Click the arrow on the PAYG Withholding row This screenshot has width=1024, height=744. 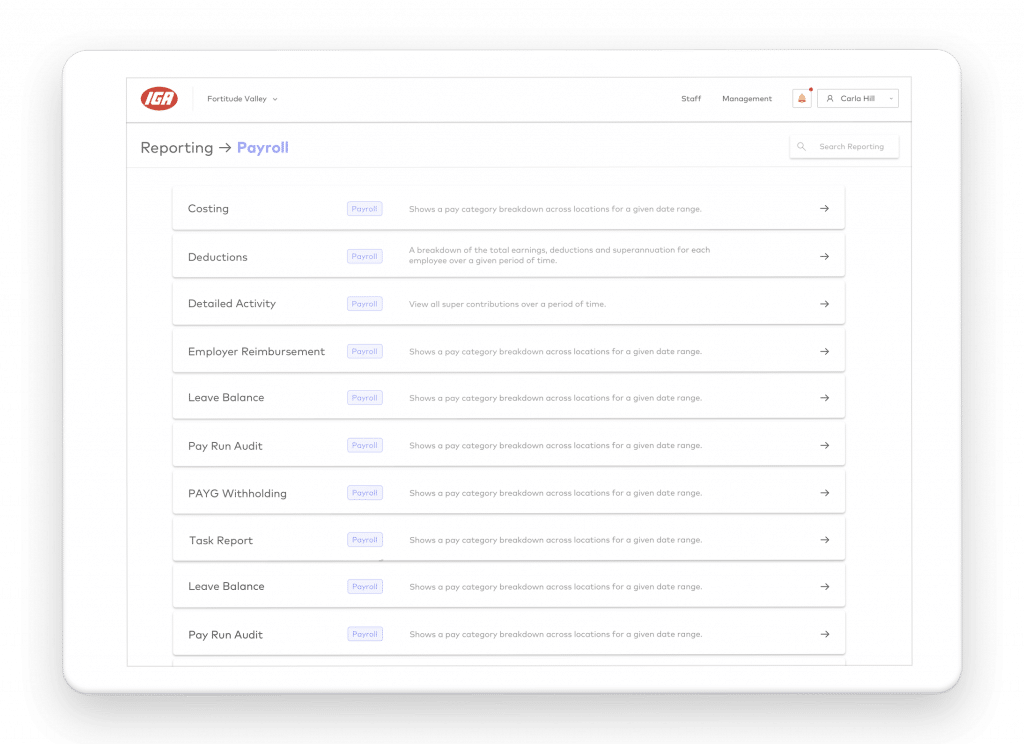point(825,493)
